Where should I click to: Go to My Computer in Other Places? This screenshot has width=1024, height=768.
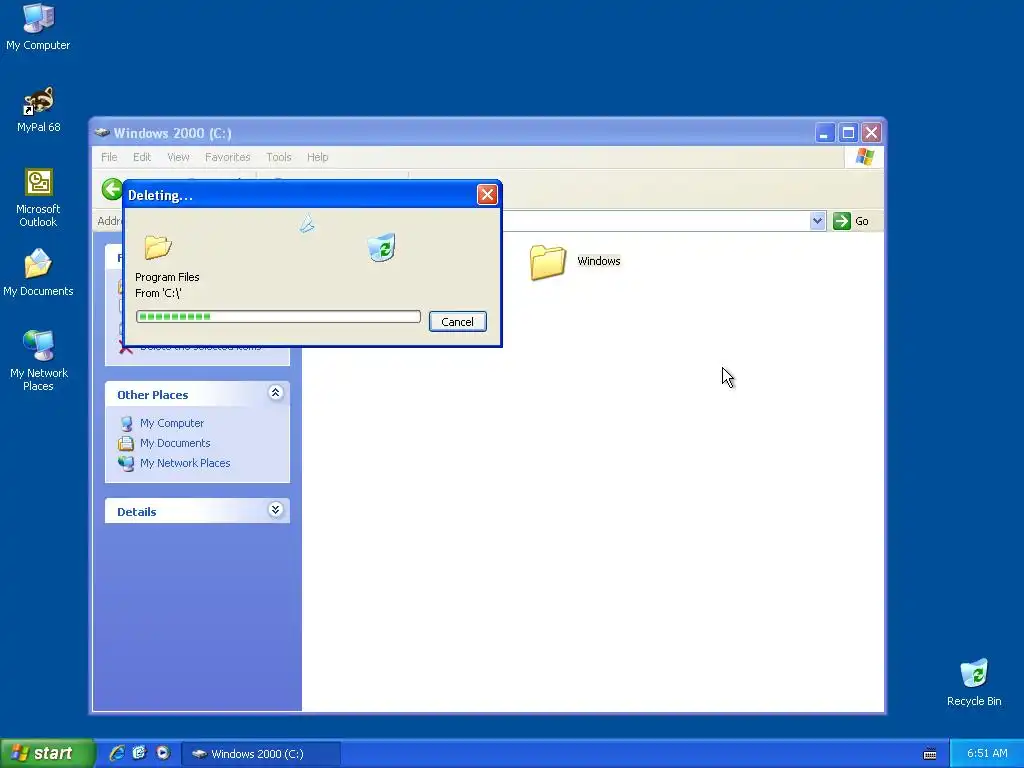pyautogui.click(x=172, y=423)
